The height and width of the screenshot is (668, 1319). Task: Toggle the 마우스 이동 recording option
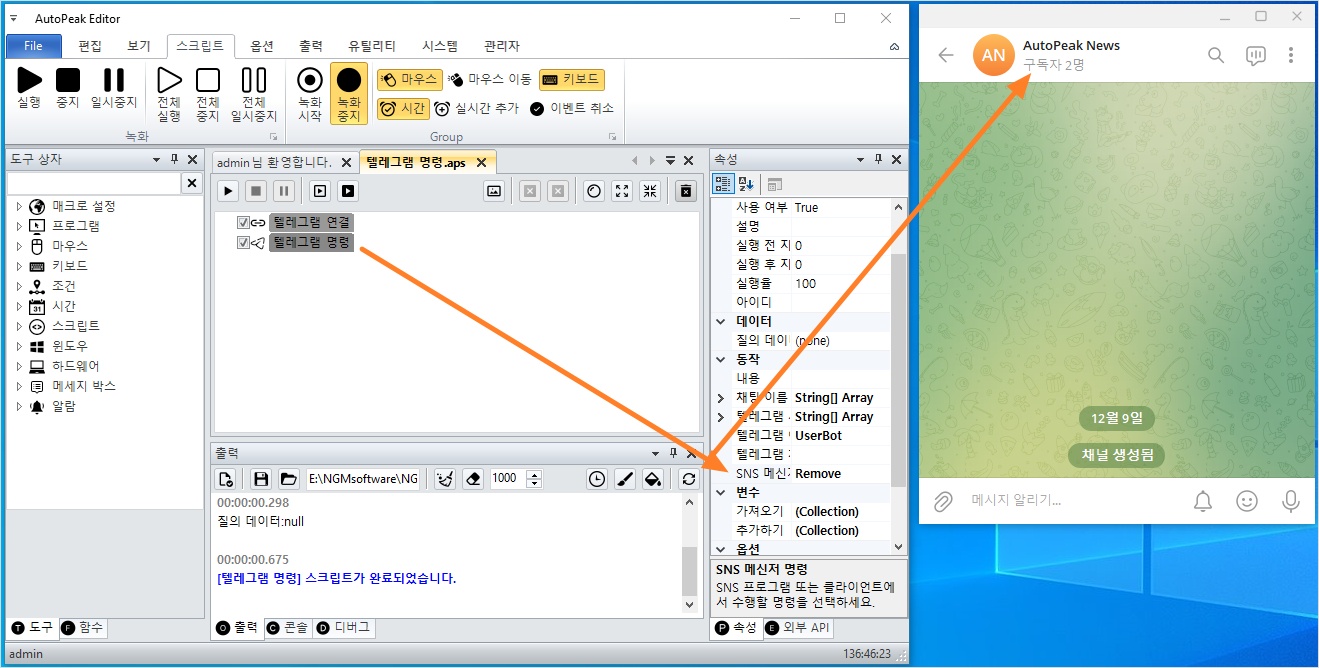tap(490, 79)
